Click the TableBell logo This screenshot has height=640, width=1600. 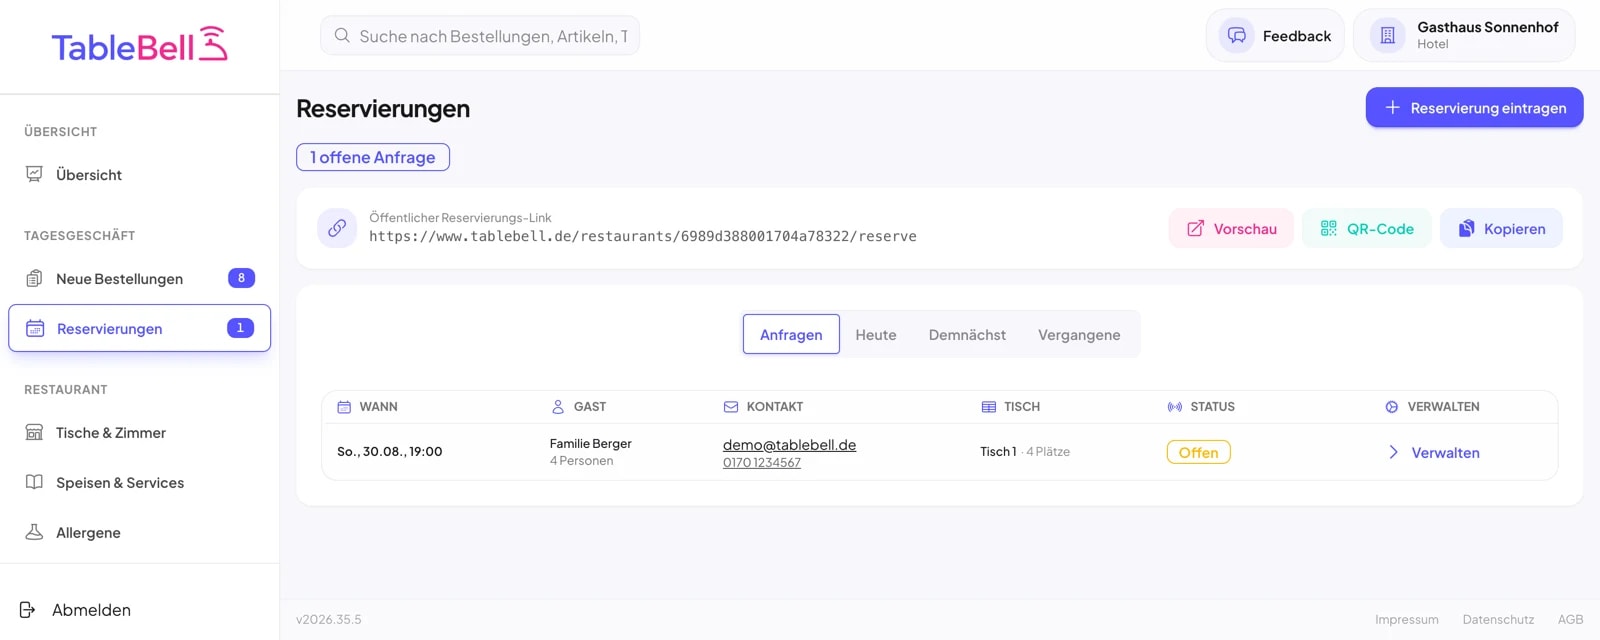click(x=140, y=45)
